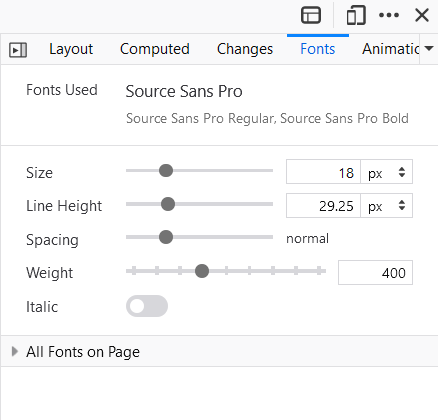Switch to the Computed tab
This screenshot has width=438, height=420.
[x=155, y=49]
